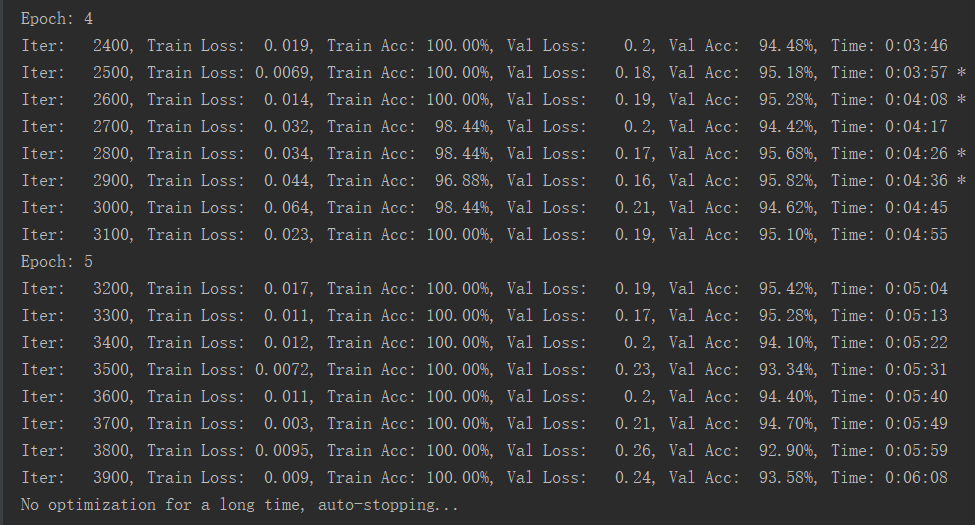This screenshot has height=525, width=975.
Task: Click the asterisk after Iter 2600 line
Action: tap(961, 100)
